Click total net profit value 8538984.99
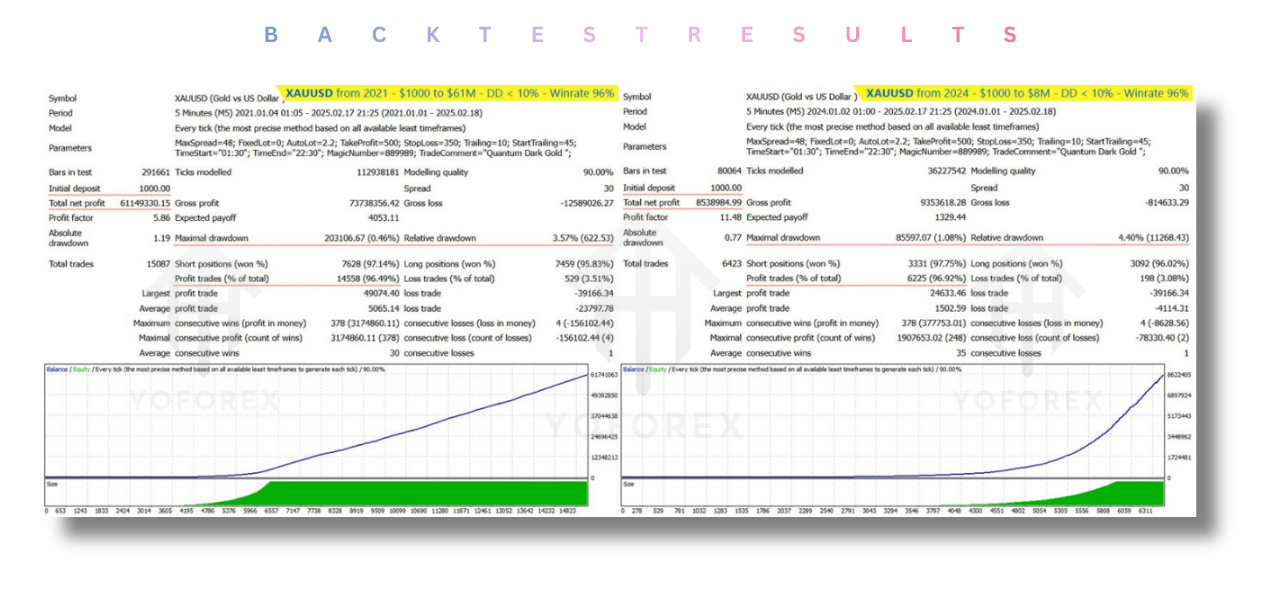The image size is (1280, 596). 714,203
